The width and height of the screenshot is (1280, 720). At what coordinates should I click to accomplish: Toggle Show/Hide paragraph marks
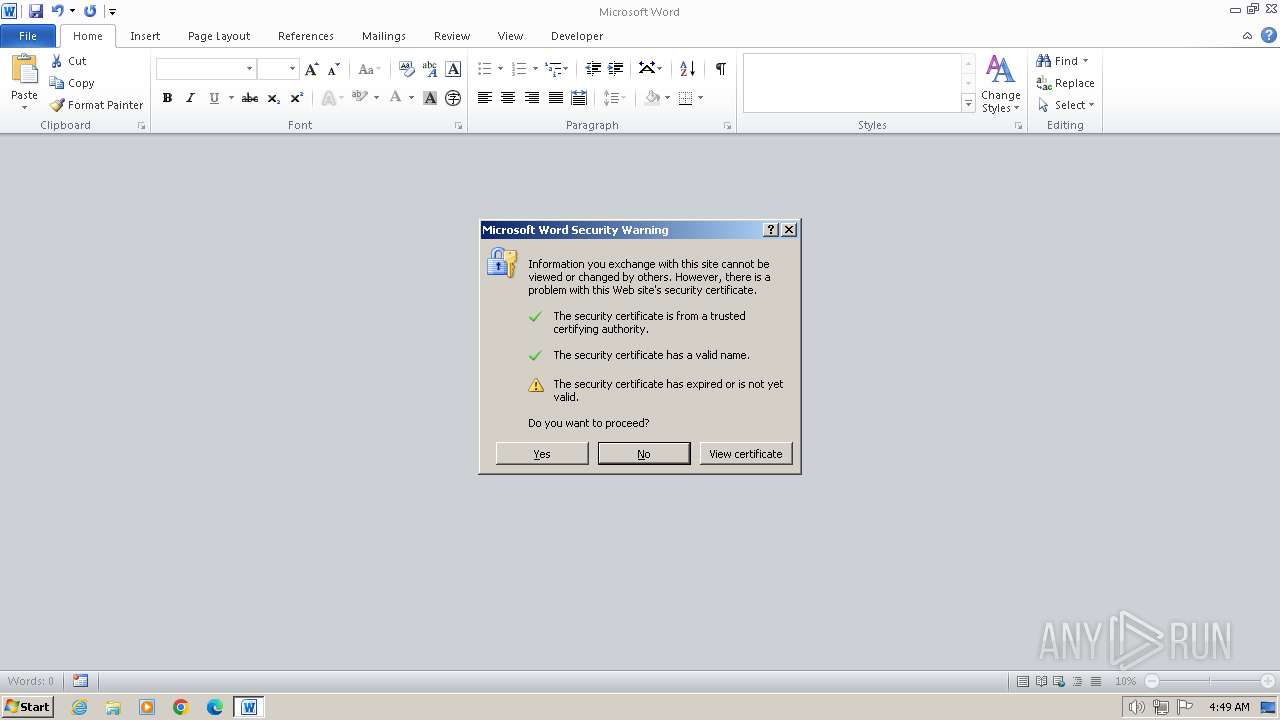pyautogui.click(x=720, y=69)
